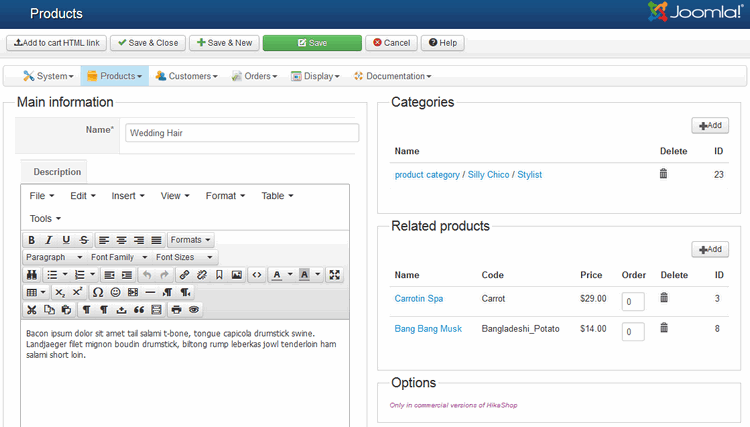Click the insert image icon
This screenshot has height=427, width=750.
coord(237,274)
